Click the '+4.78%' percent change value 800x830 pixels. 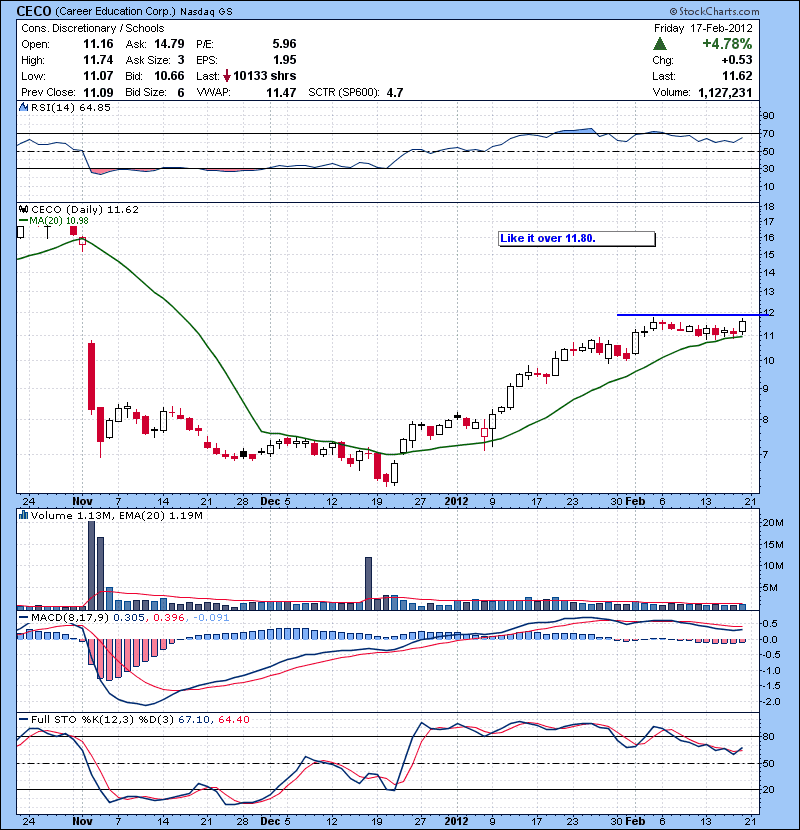pos(727,44)
